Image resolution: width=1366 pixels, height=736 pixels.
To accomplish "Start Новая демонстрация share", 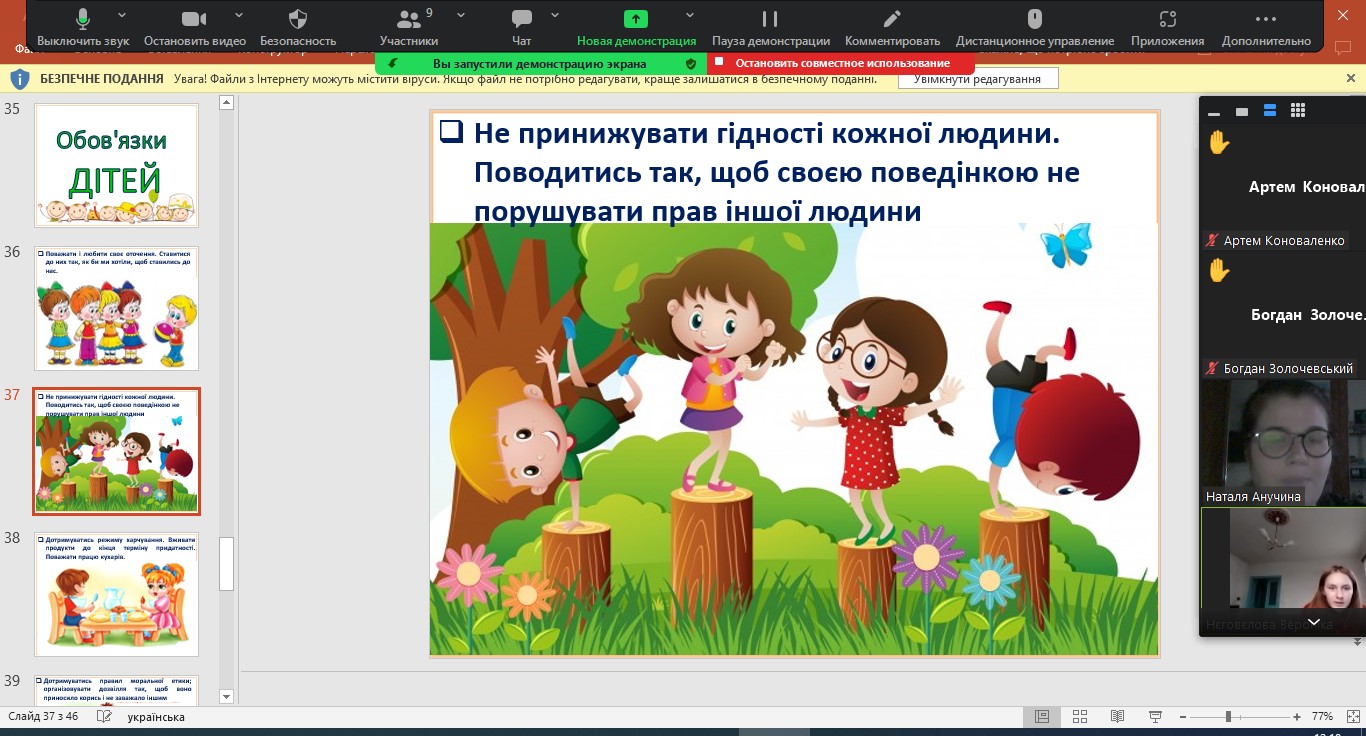I will click(x=636, y=27).
